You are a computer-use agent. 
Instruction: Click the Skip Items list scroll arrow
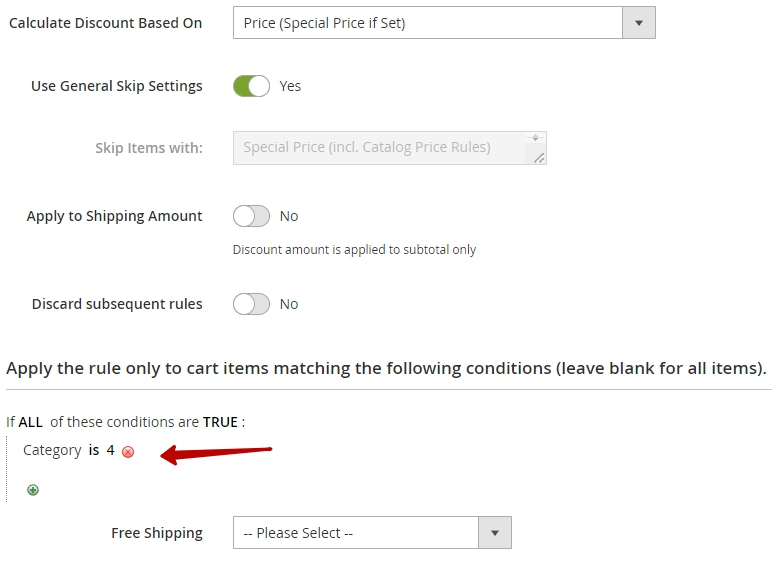coord(535,138)
